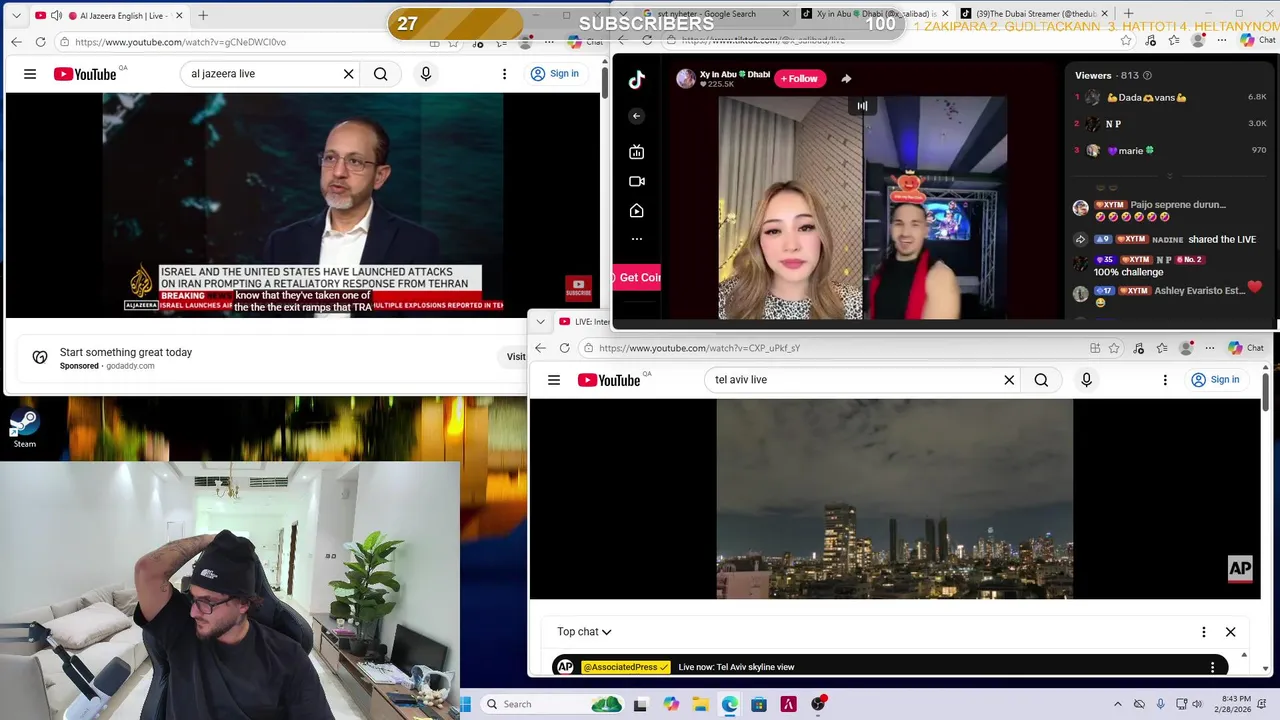Select the Al Jazeera English Live tab

coord(110,15)
